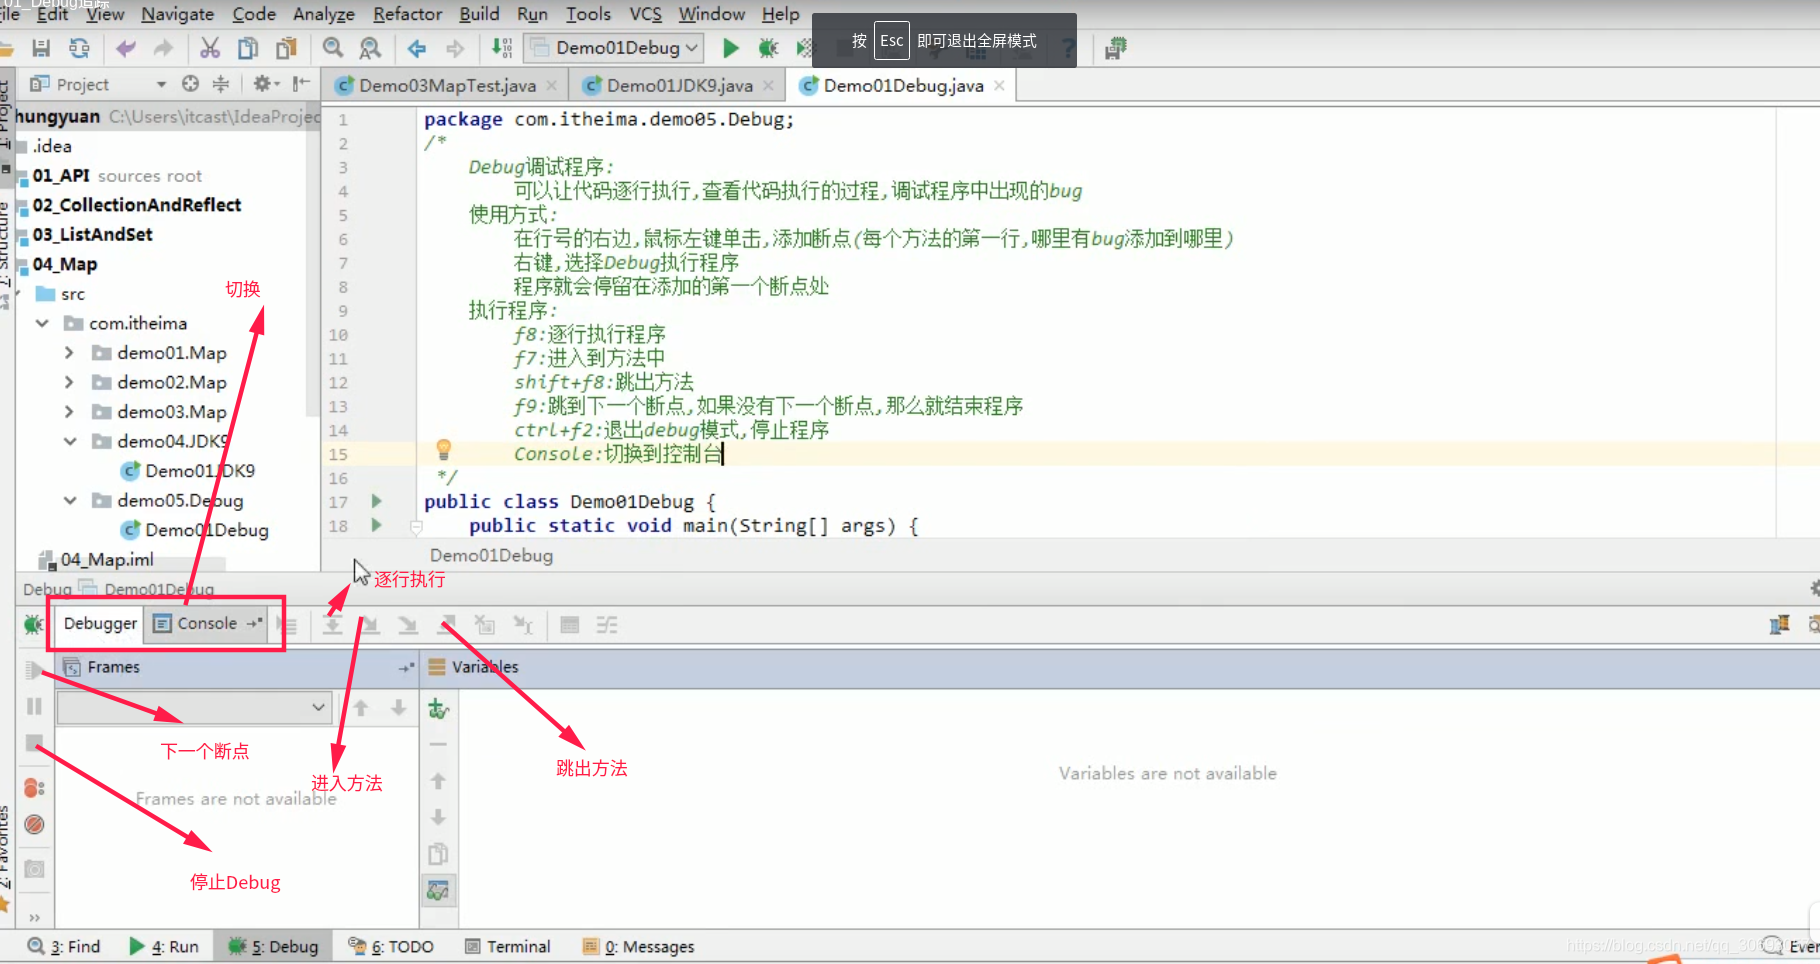Image resolution: width=1820 pixels, height=964 pixels.
Task: Switch to Demo03MapTest.java editor tab
Action: point(446,86)
